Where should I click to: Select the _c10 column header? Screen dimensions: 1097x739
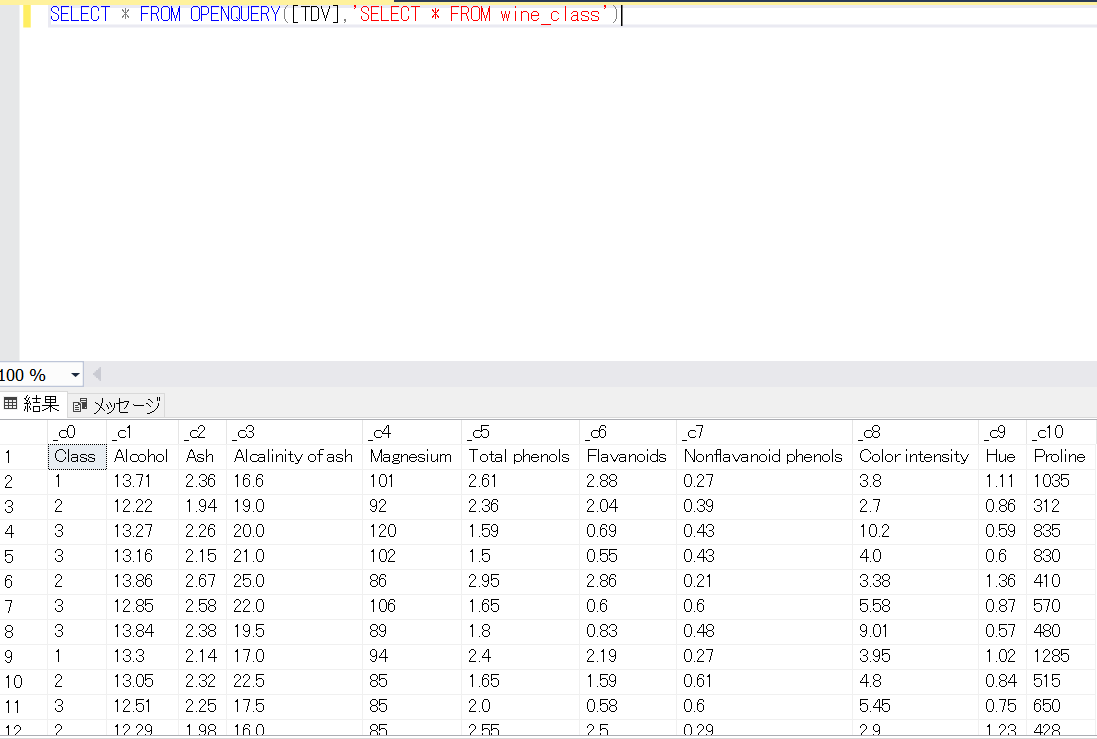coord(1061,432)
